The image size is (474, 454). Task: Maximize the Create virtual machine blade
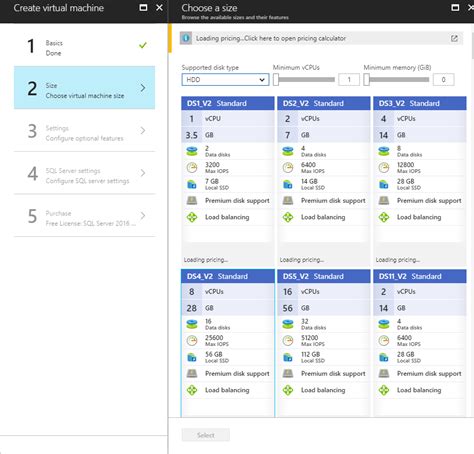click(x=143, y=7)
